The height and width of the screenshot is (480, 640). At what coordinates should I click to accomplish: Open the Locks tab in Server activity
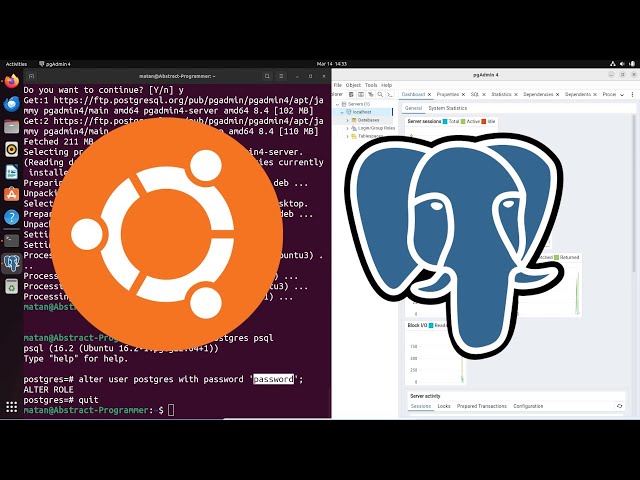[x=444, y=406]
